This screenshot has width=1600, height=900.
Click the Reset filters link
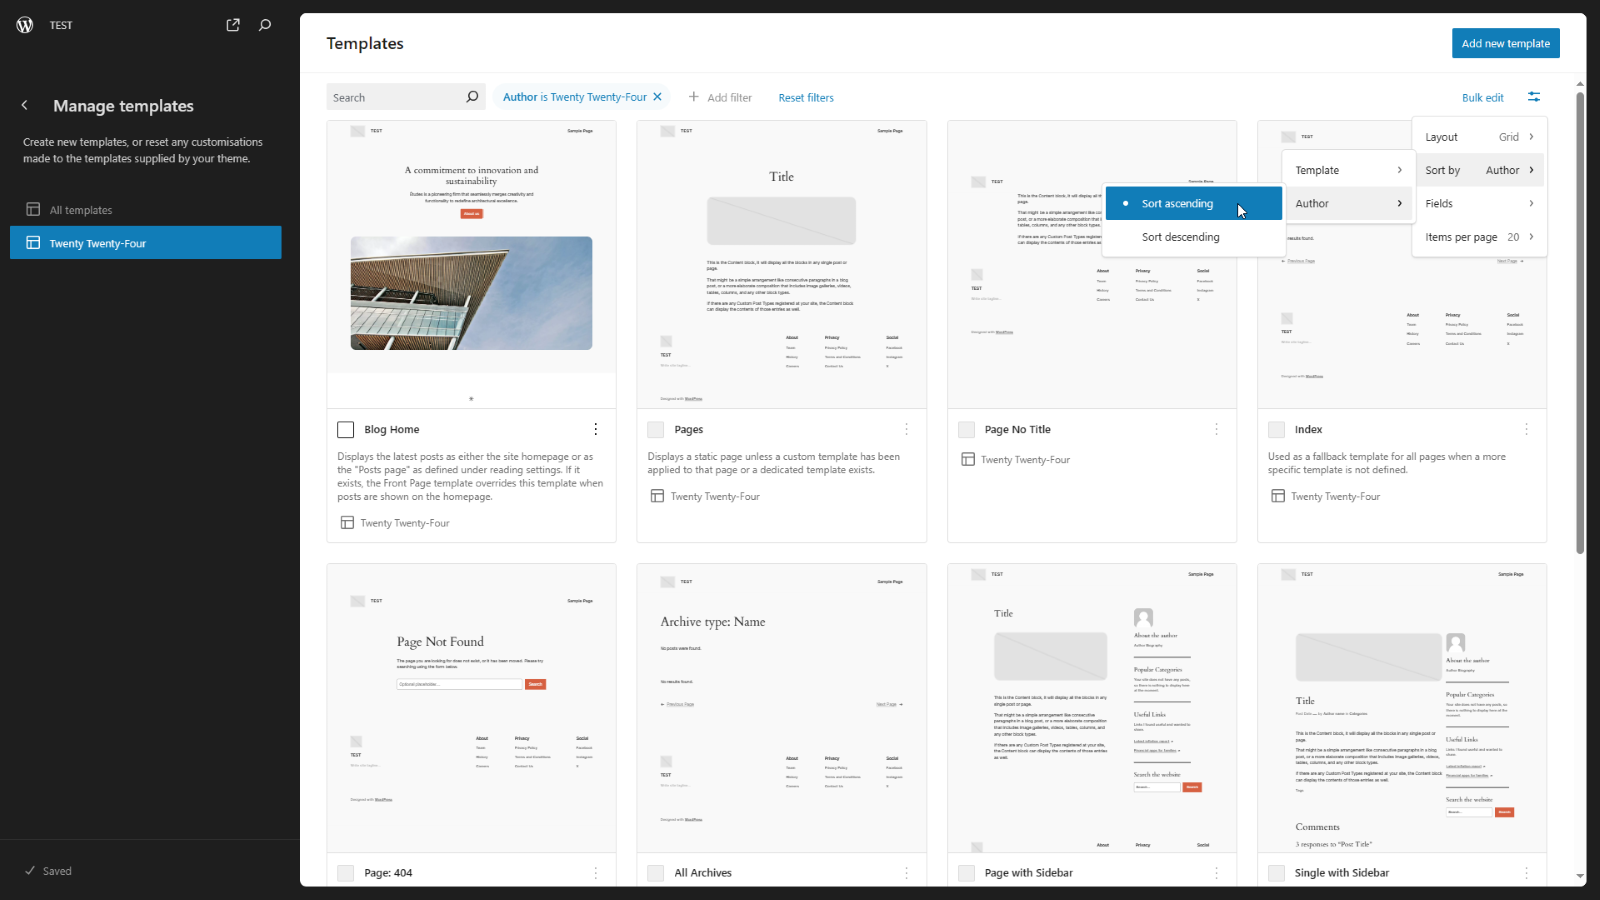[x=806, y=98]
